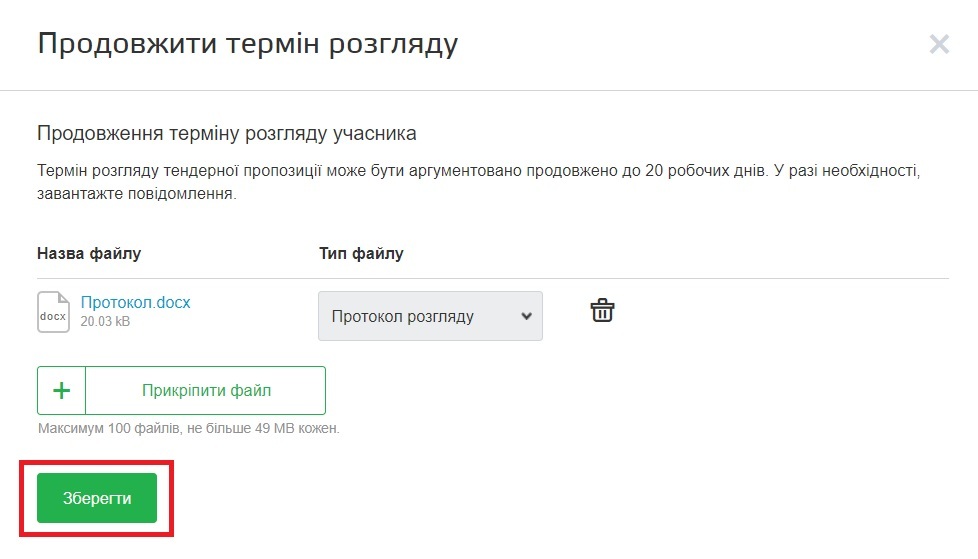978x559 pixels.
Task: Click the Продовжити термін розгляду dialog title
Action: 247,44
